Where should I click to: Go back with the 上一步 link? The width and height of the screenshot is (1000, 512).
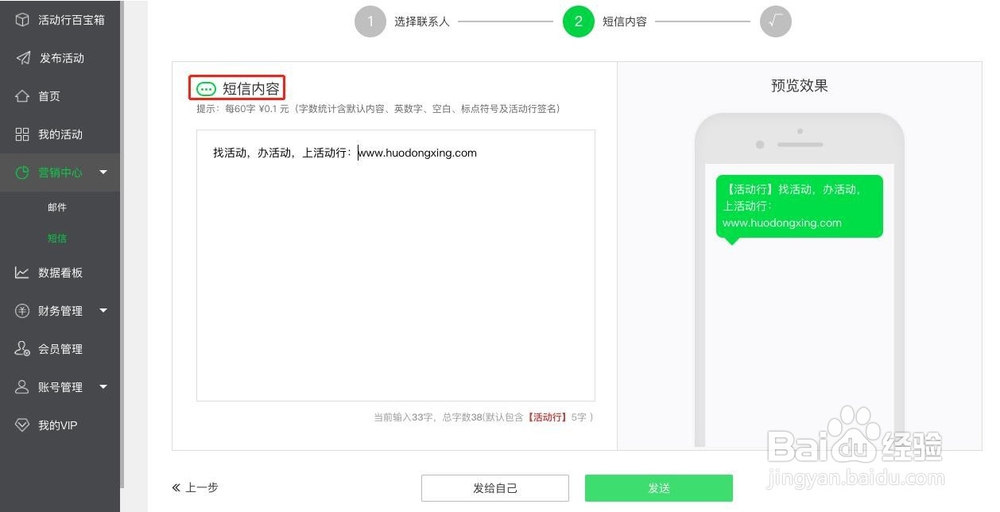[x=195, y=488]
